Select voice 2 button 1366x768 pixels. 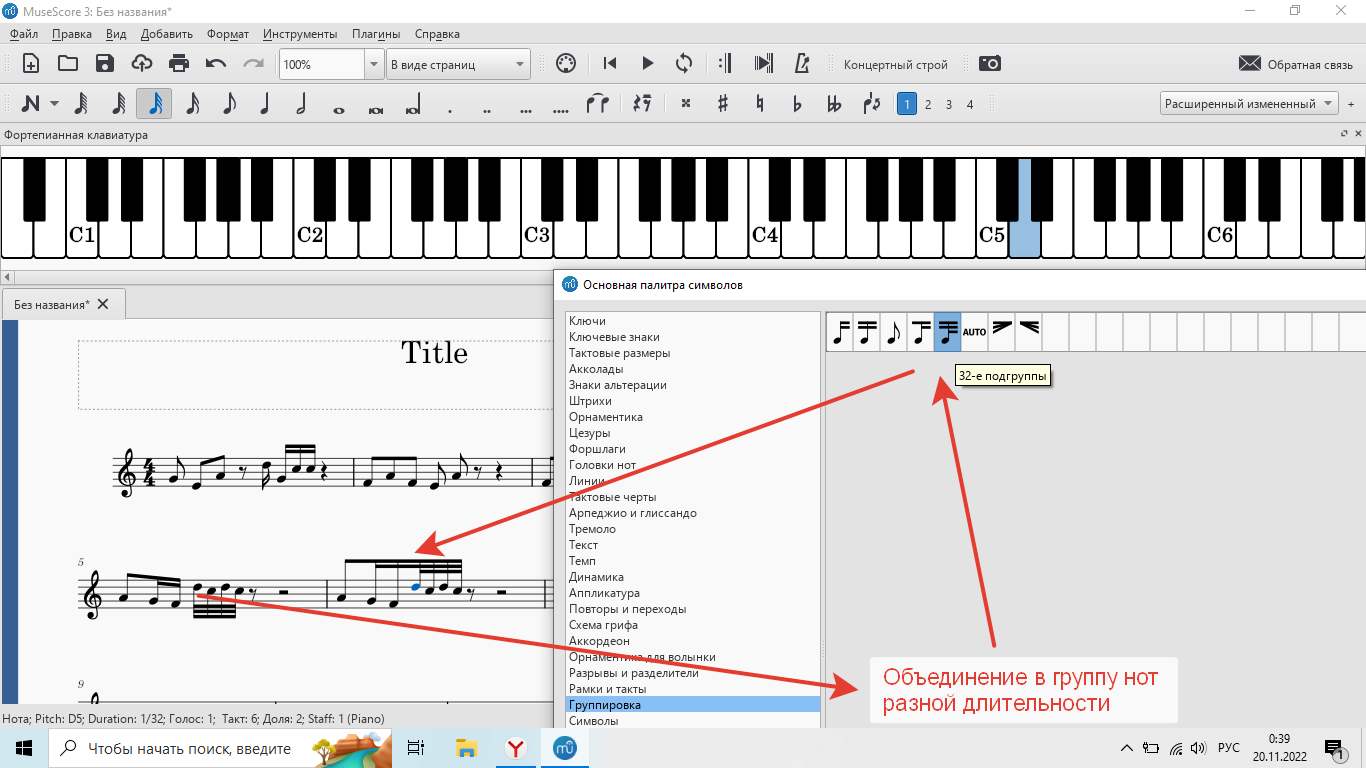tap(928, 104)
